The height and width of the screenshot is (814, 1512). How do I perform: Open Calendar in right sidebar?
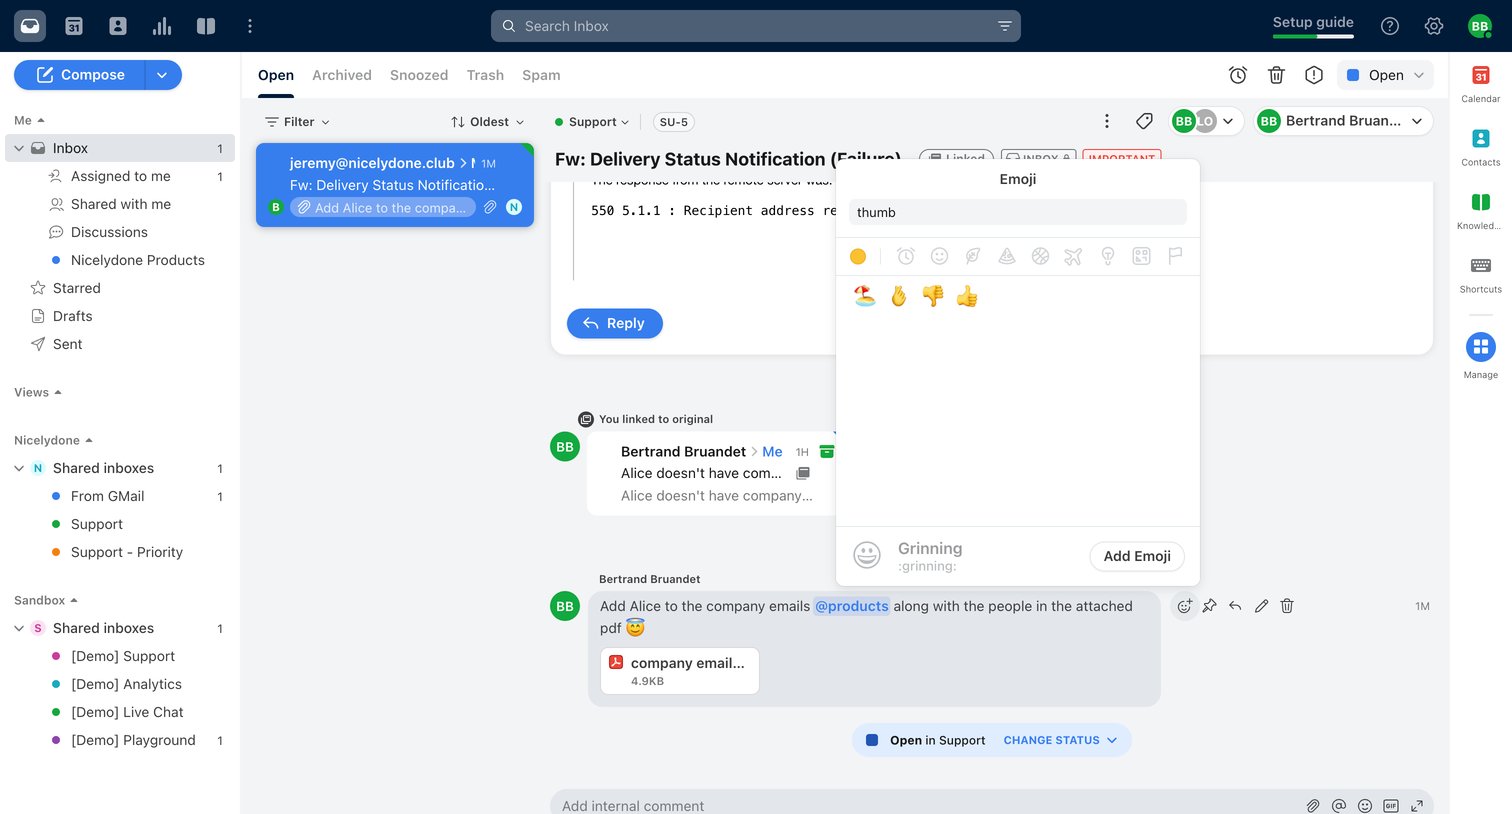[x=1481, y=84]
